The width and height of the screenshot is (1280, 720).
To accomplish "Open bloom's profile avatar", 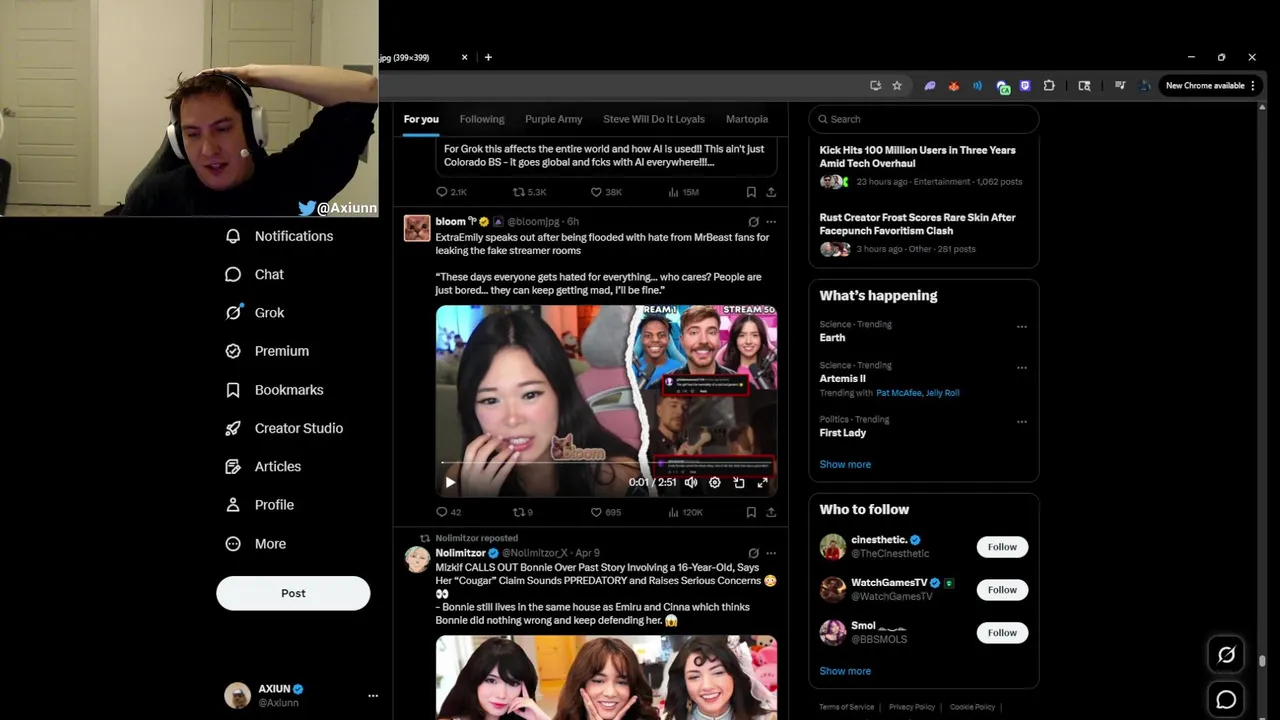I will click(417, 228).
